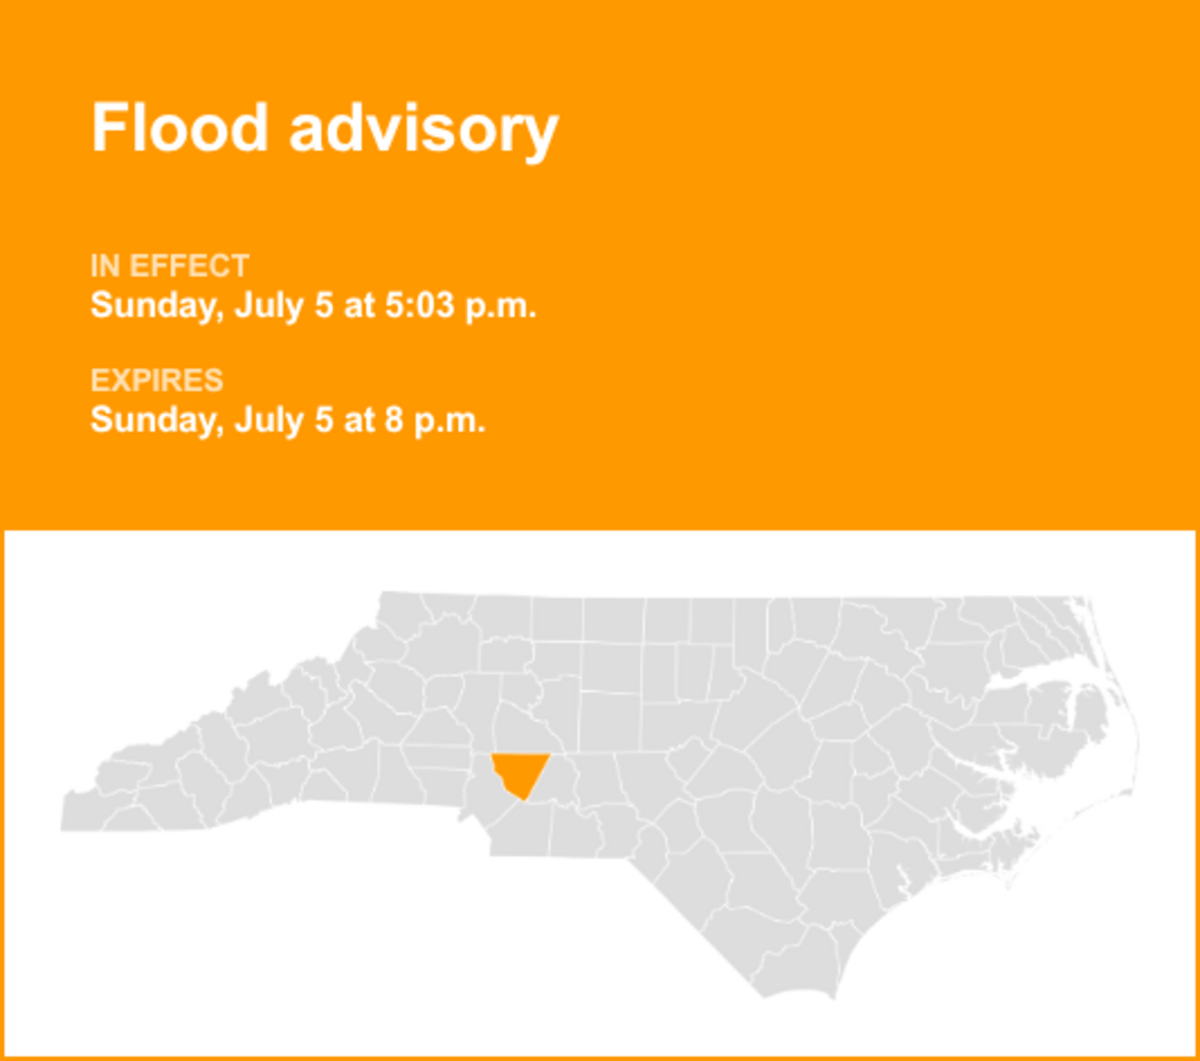Image resolution: width=1200 pixels, height=1061 pixels.
Task: Select the Flood advisory headline
Action: [325, 128]
